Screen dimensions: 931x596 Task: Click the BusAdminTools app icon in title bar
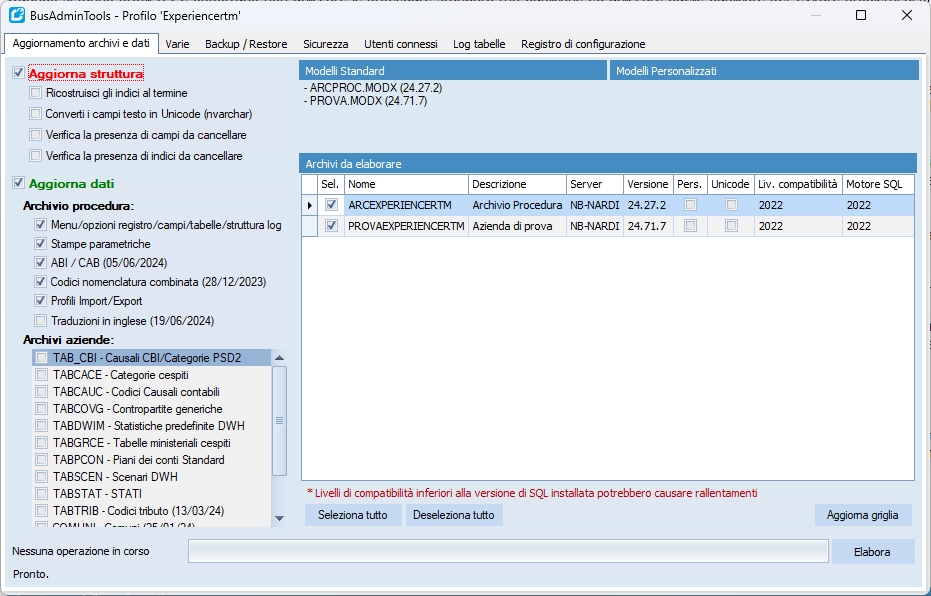coord(16,15)
